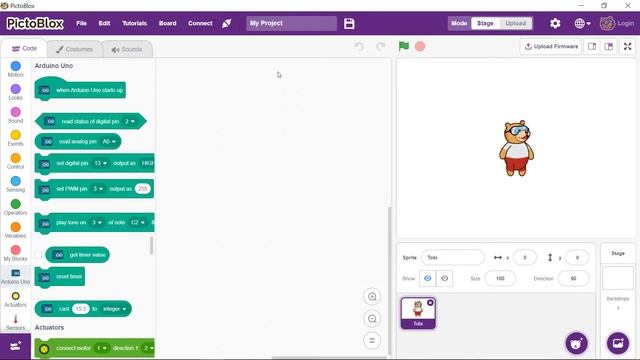Open the Sound block category
The image size is (640, 360).
pos(16,115)
